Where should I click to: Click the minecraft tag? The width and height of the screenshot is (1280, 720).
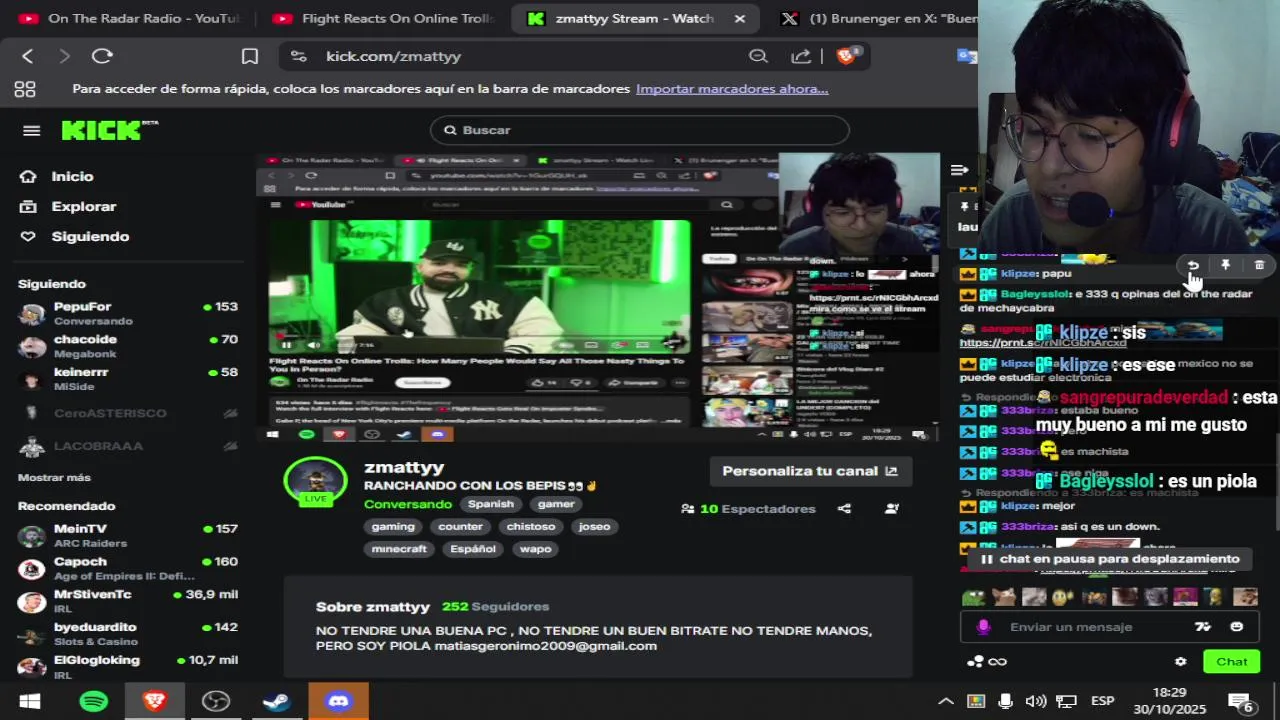[399, 548]
